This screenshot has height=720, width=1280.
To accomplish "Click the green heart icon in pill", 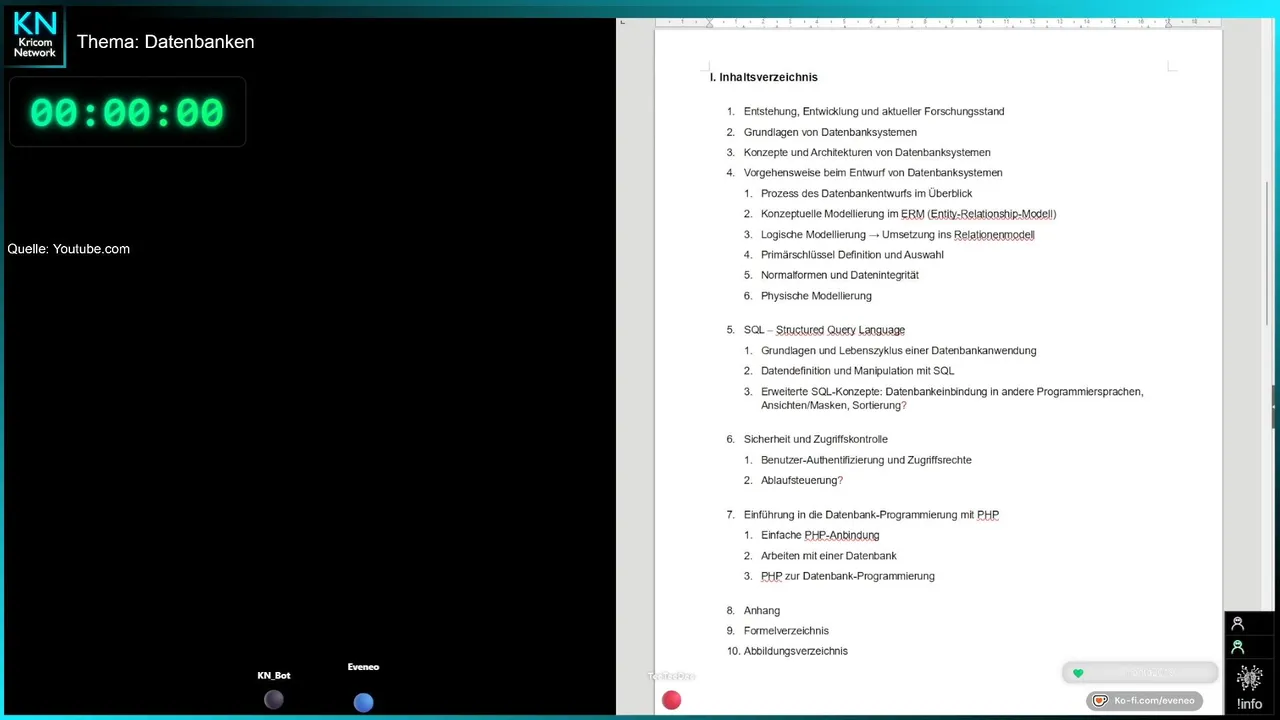I will point(1078,673).
